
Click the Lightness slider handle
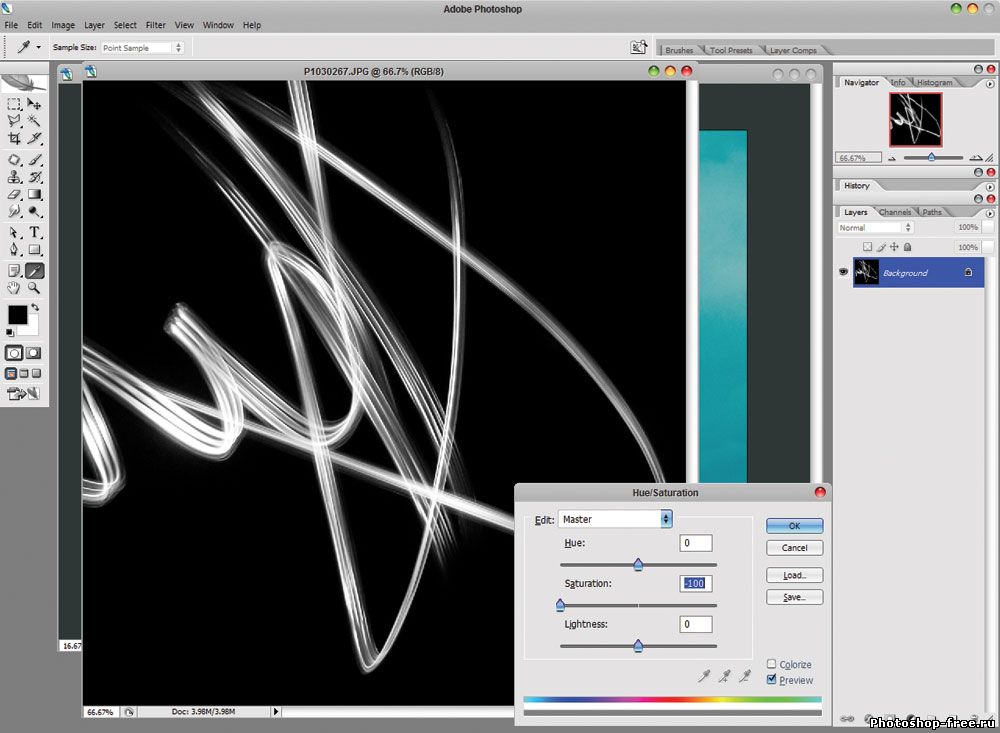coord(638,646)
